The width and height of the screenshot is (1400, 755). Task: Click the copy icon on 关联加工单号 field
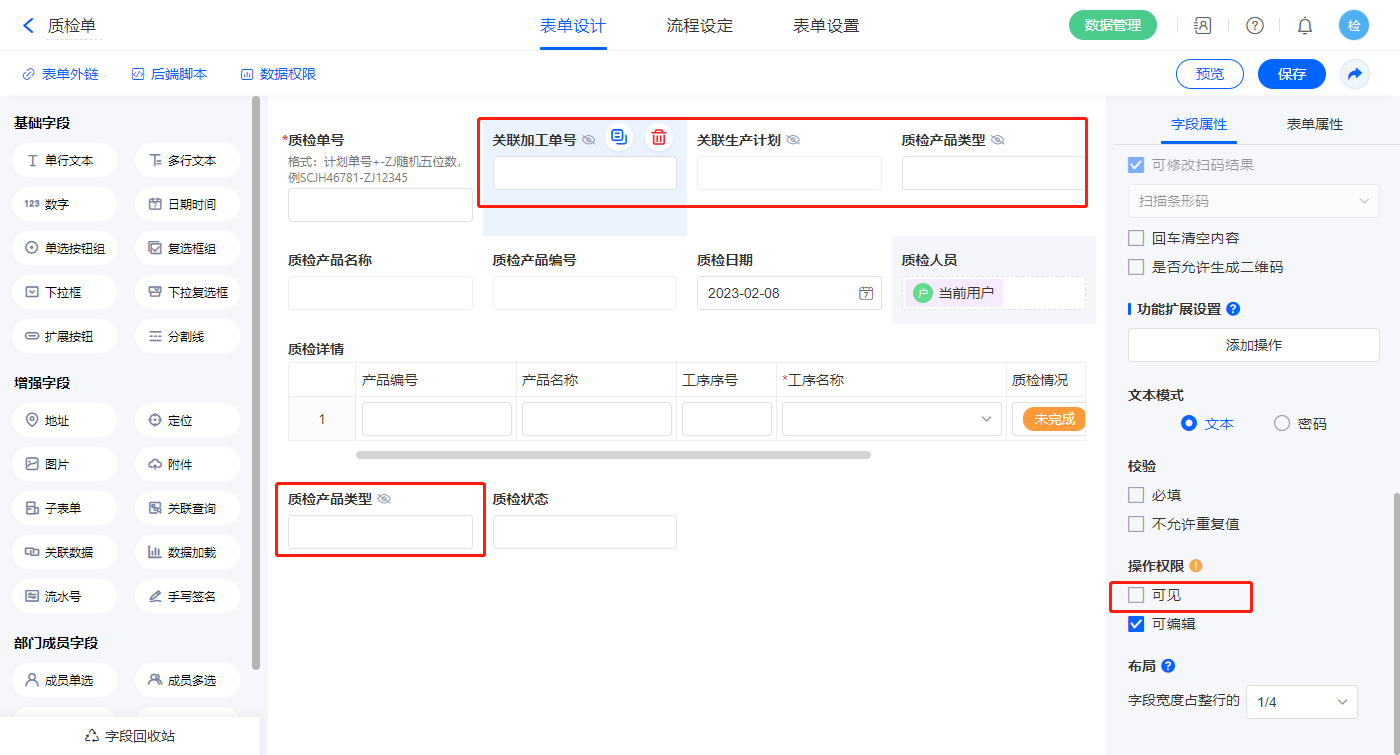coord(619,138)
